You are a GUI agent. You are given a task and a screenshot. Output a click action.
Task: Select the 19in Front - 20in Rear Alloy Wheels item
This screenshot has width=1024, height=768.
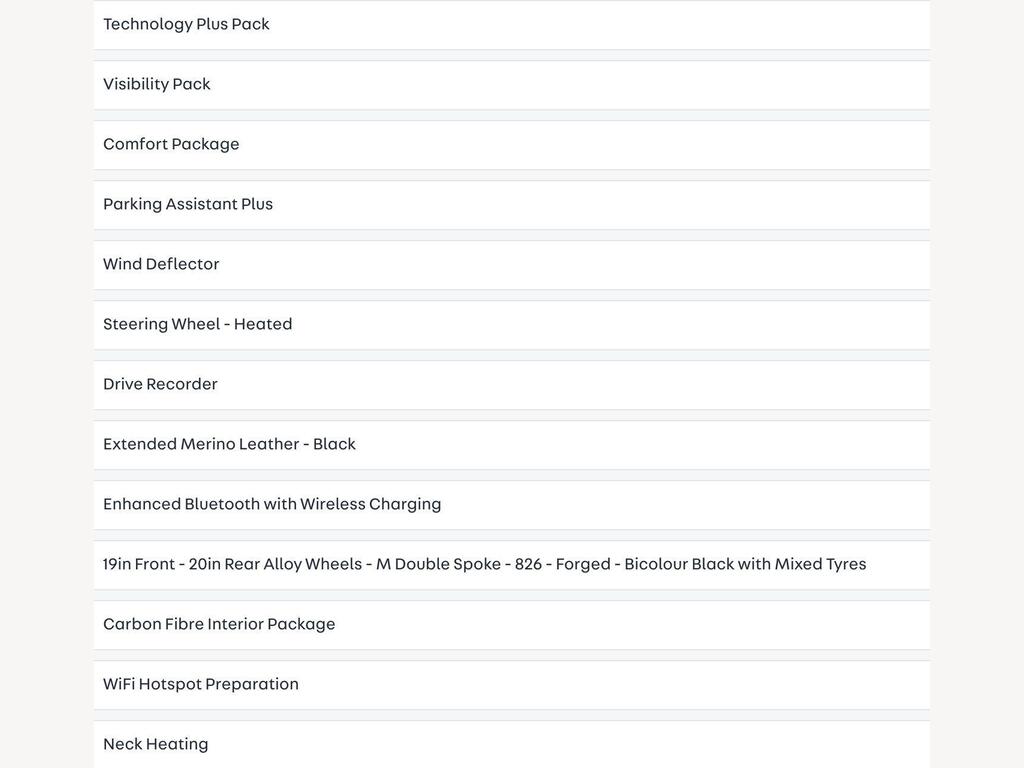click(512, 566)
